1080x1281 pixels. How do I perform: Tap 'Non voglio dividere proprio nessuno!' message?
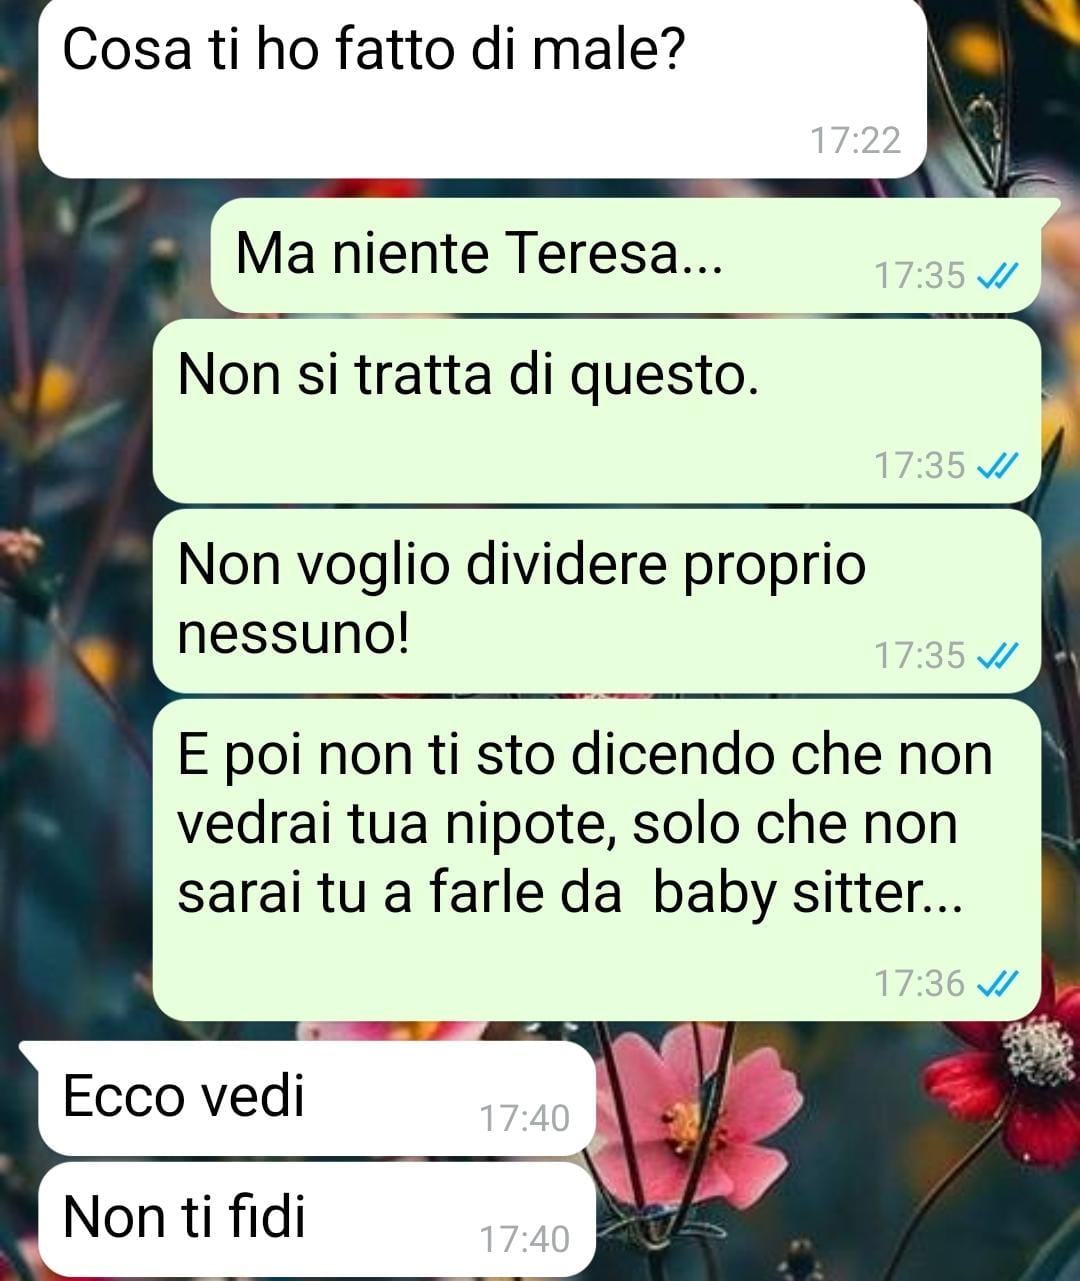coord(597,601)
